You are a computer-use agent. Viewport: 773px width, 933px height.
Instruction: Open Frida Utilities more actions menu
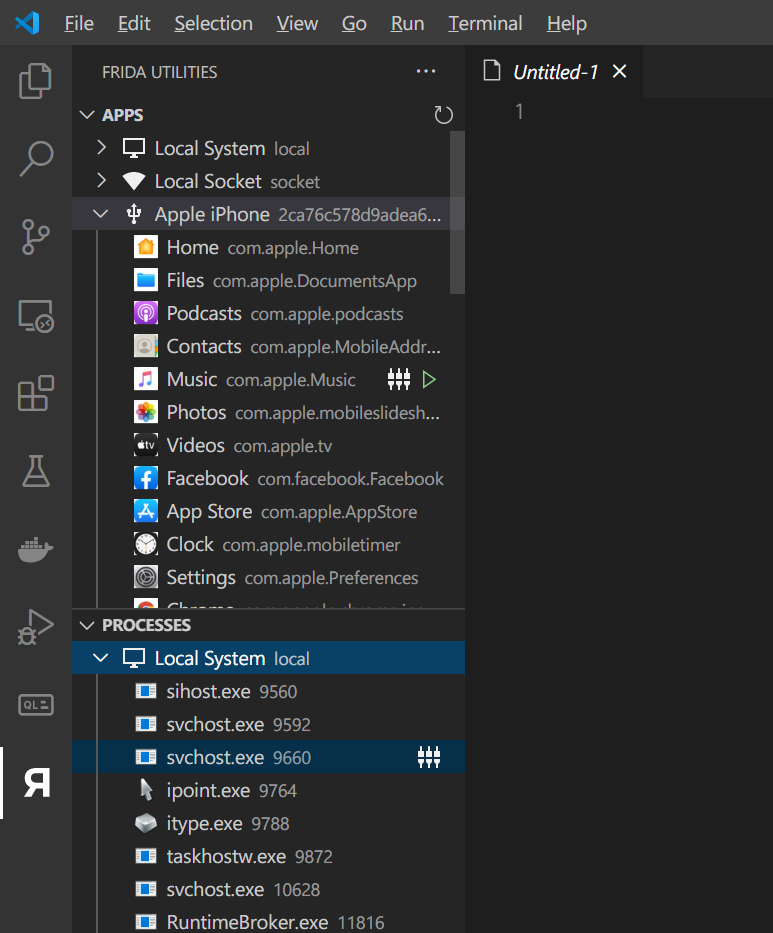[x=426, y=71]
